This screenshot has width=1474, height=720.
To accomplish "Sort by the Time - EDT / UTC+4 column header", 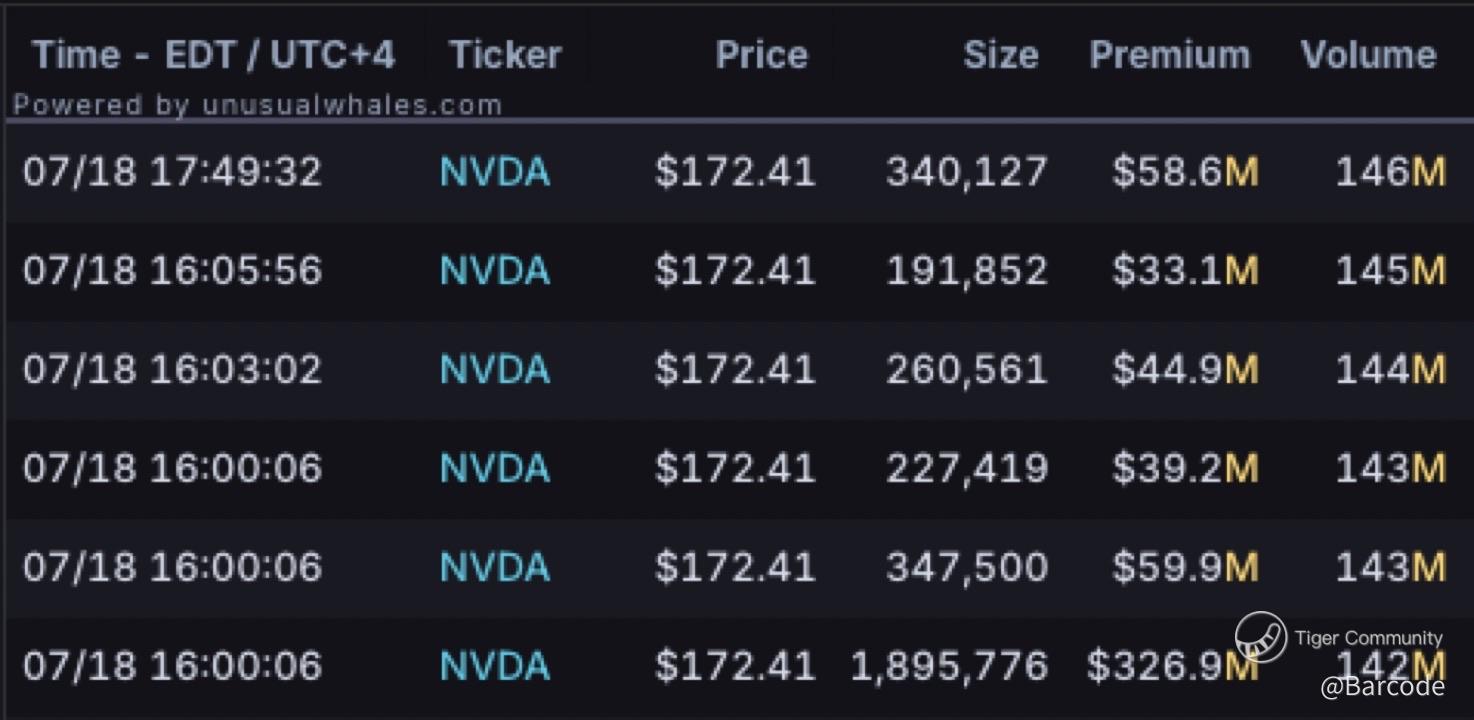I will (214, 54).
